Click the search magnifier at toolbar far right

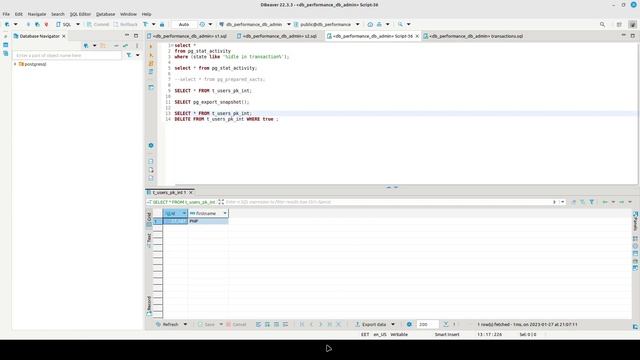click(x=602, y=24)
